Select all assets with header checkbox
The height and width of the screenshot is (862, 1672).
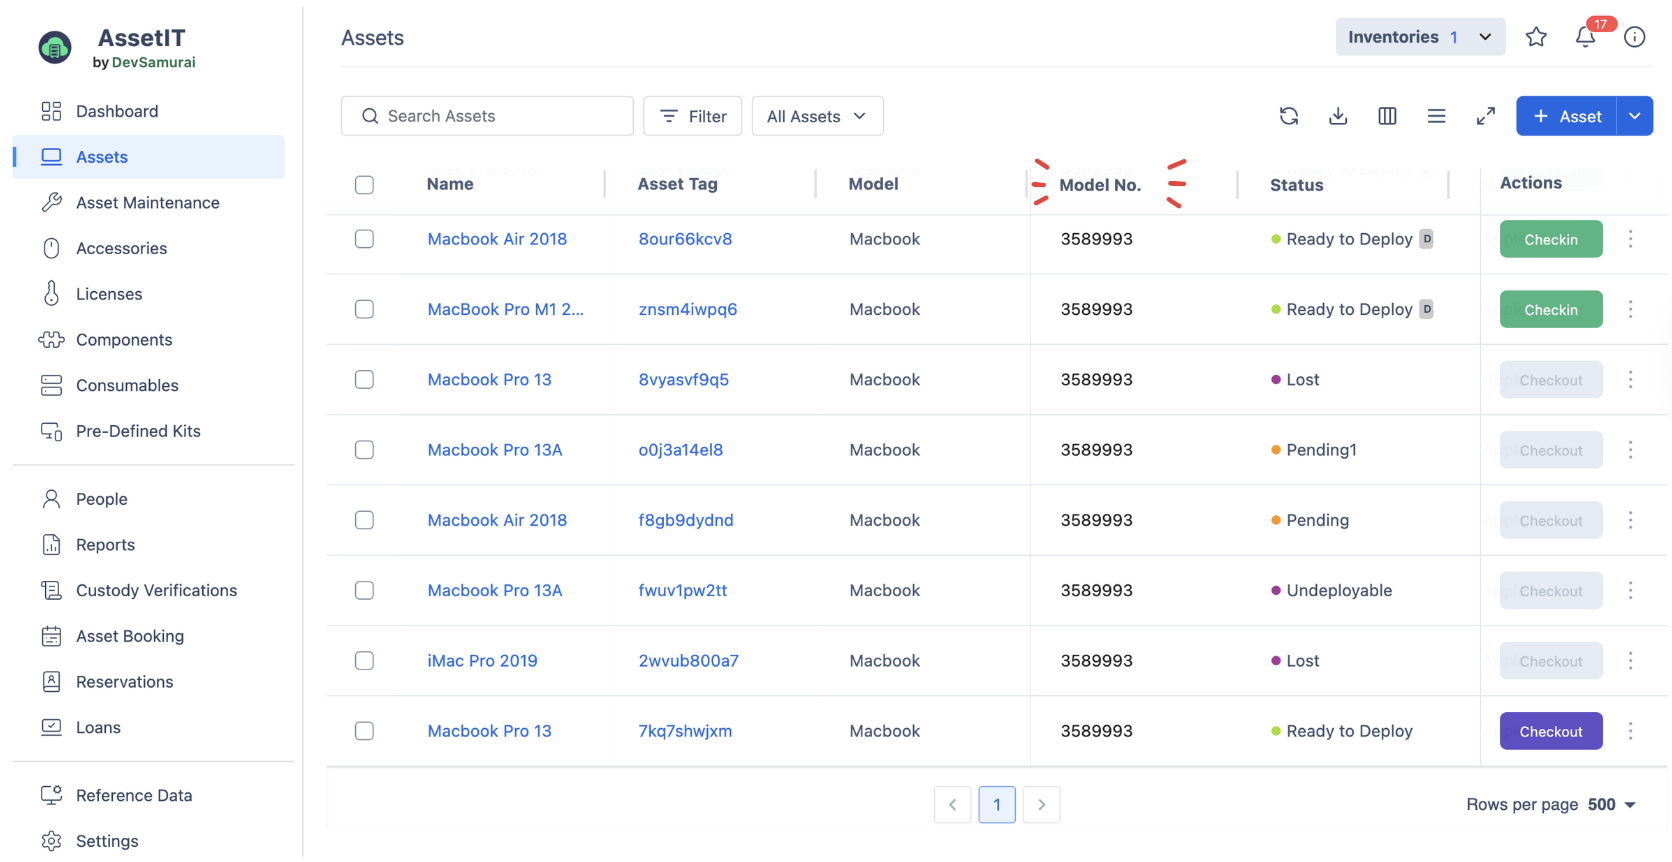[x=364, y=185]
